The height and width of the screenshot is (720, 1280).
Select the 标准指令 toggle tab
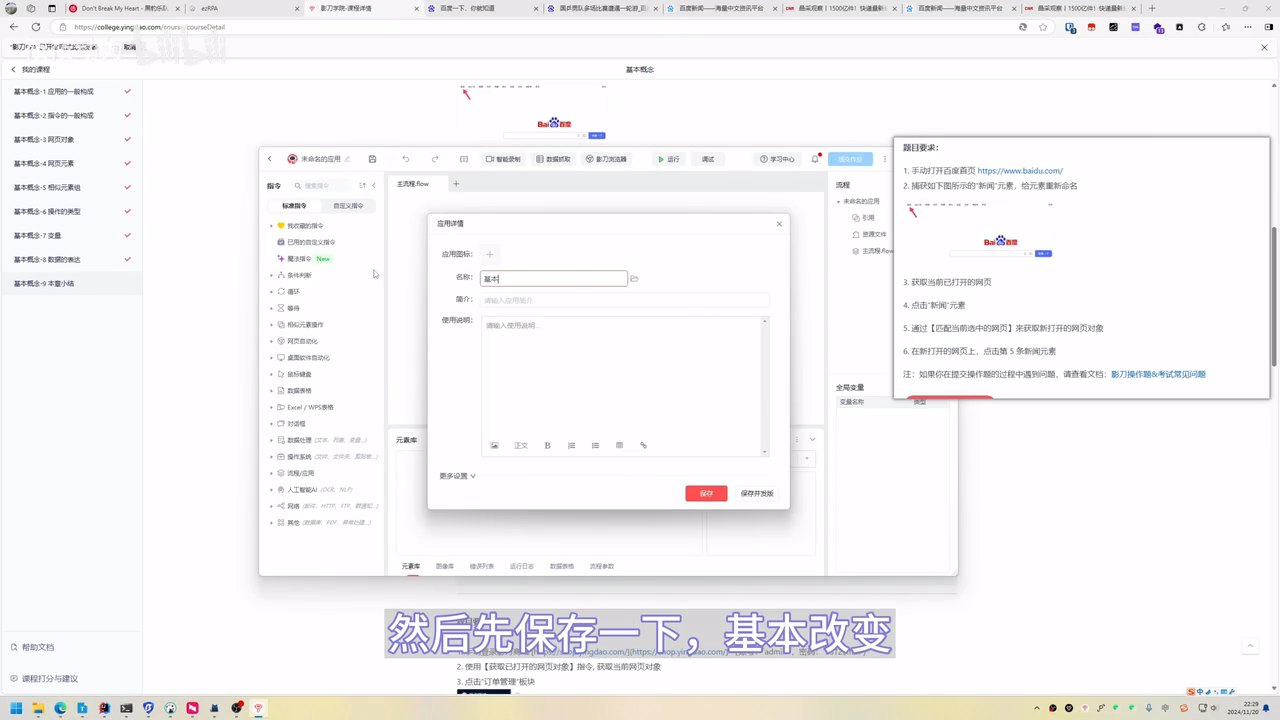[x=295, y=206]
